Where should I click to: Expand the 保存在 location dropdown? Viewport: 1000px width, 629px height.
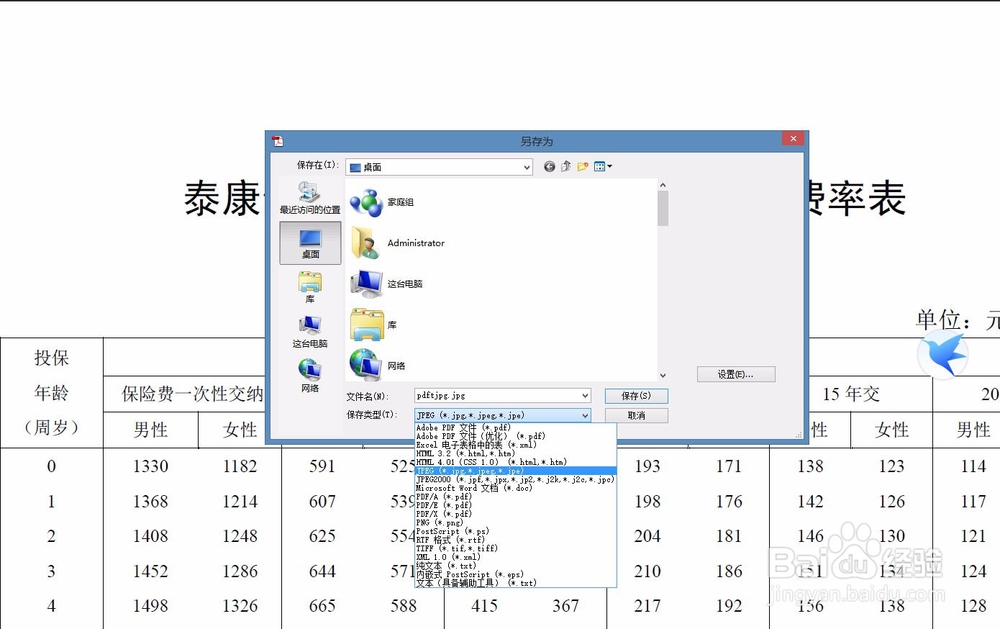[527, 167]
